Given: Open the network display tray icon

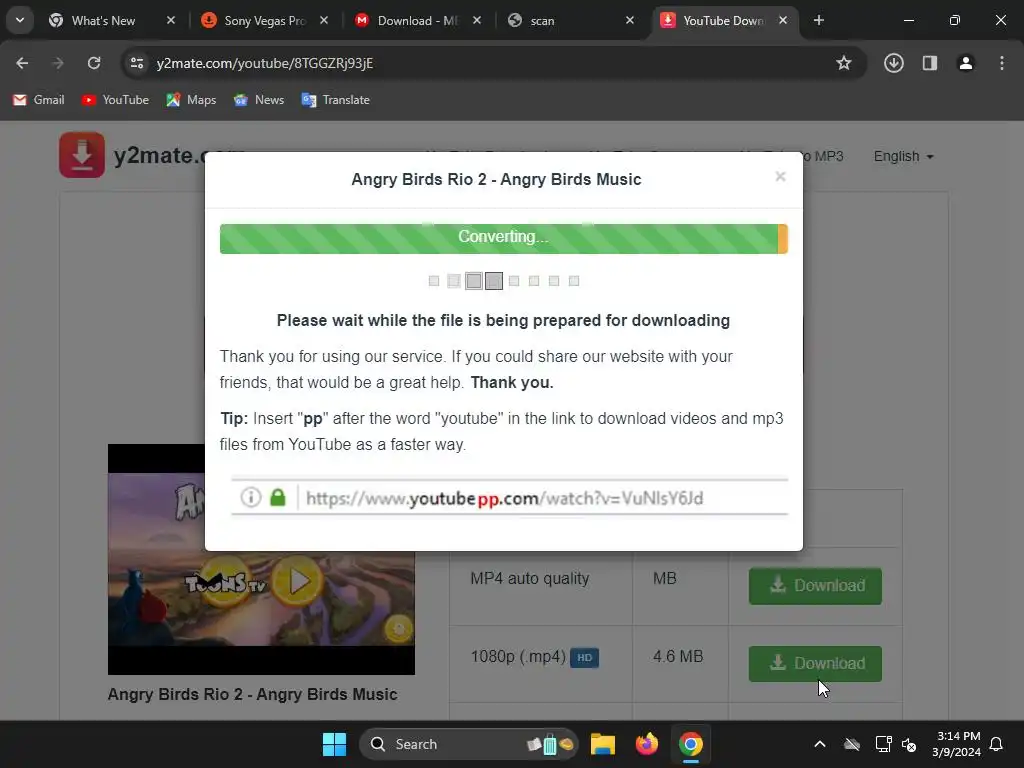Looking at the screenshot, I should (x=883, y=744).
